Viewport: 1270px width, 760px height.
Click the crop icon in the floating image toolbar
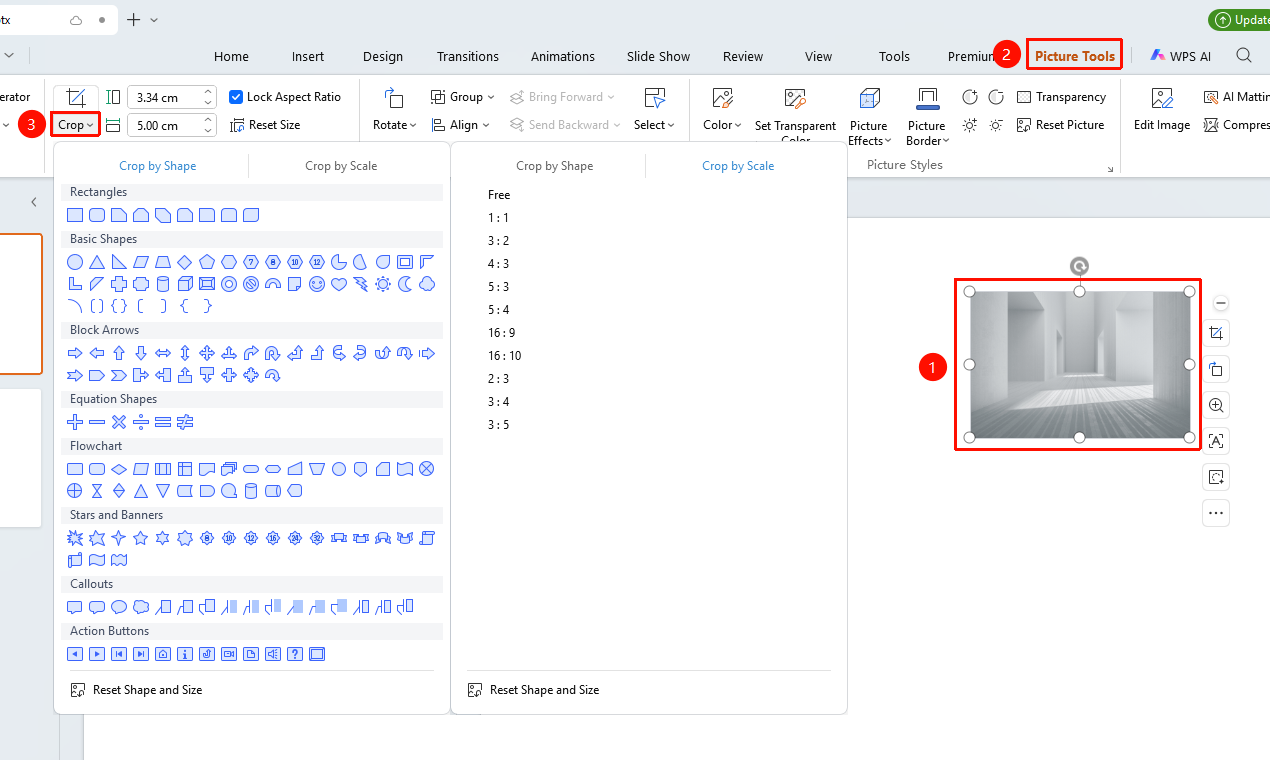click(x=1216, y=333)
